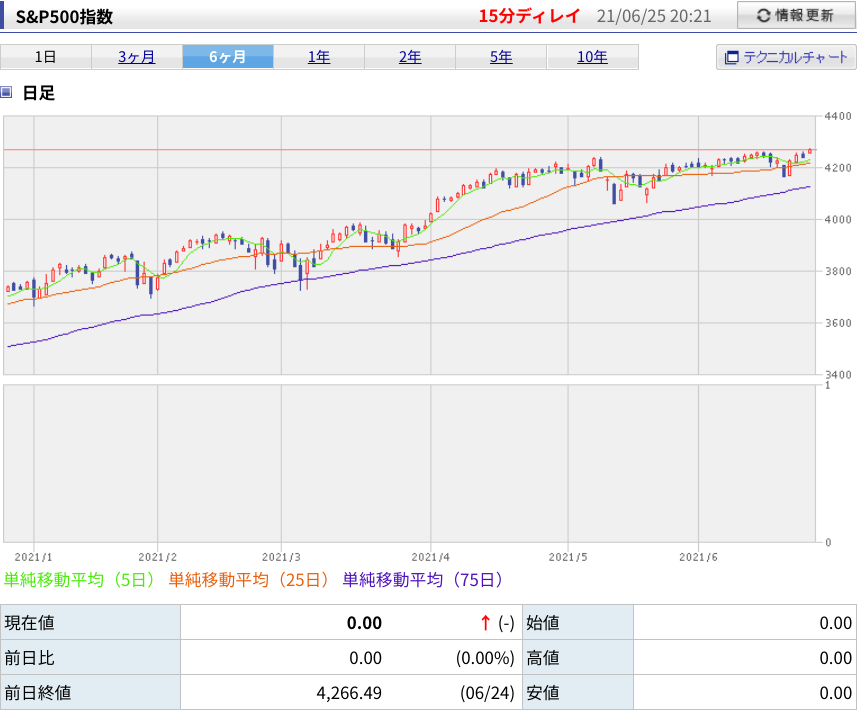Click the (06/24) date cell
858x711 pixels.
488,693
